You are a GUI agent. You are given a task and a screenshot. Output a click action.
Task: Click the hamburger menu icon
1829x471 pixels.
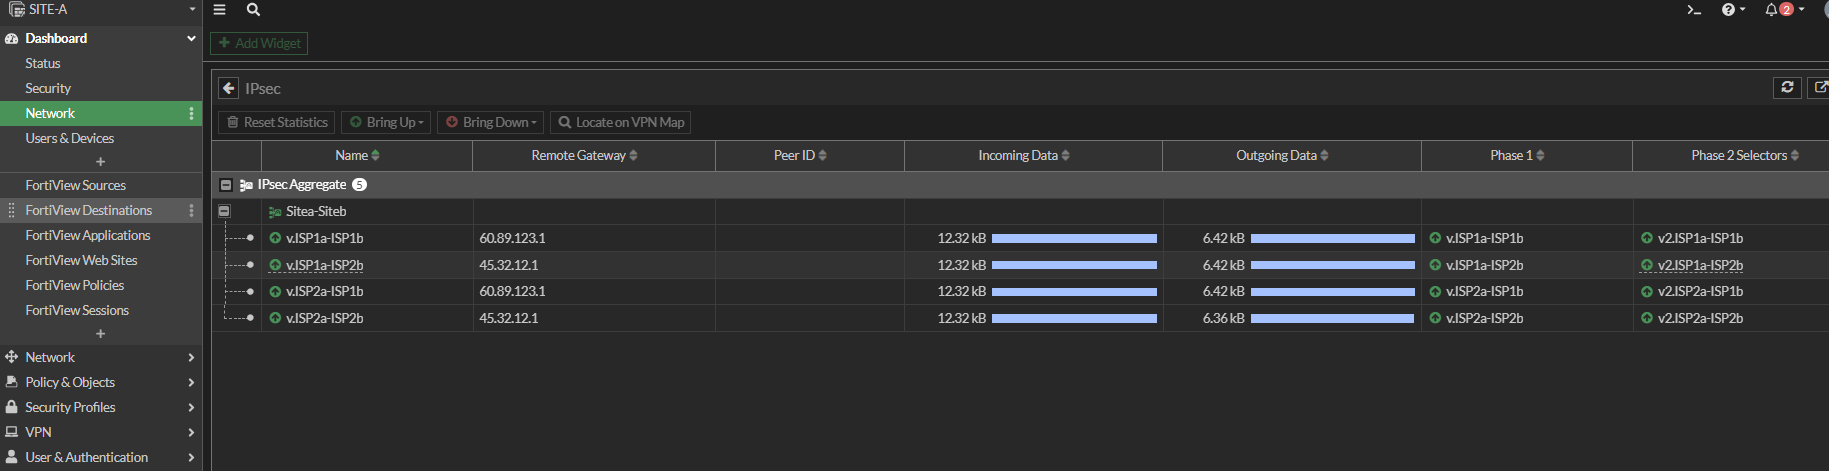tap(220, 10)
